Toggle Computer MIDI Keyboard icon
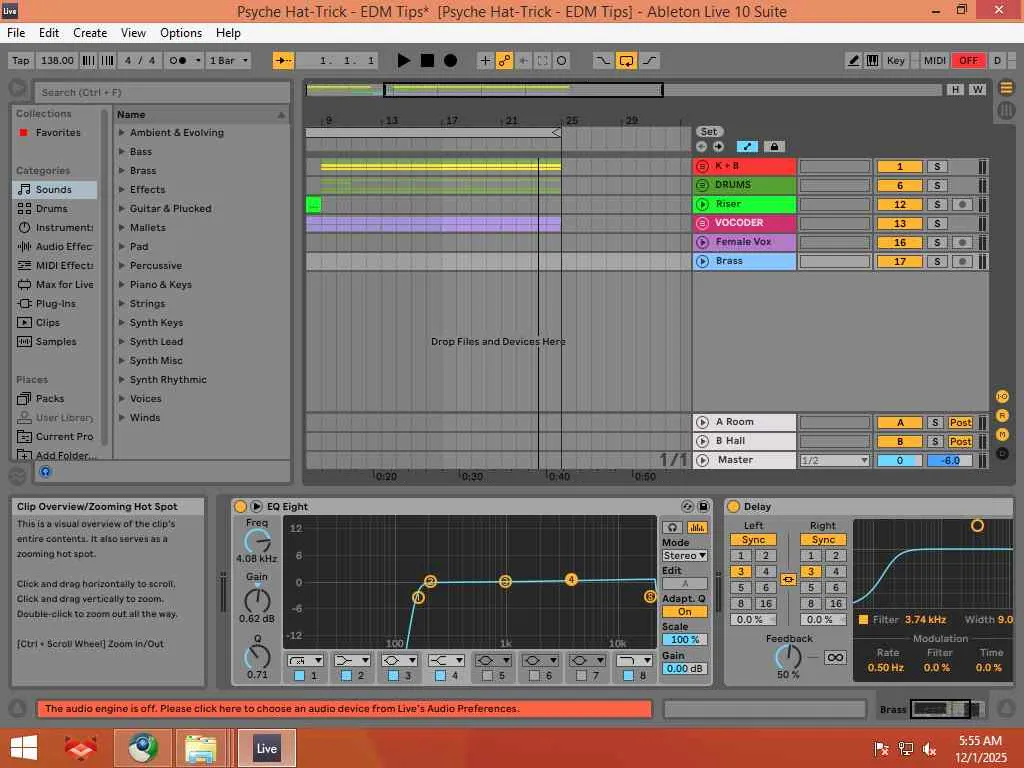1024x768 pixels. (872, 60)
